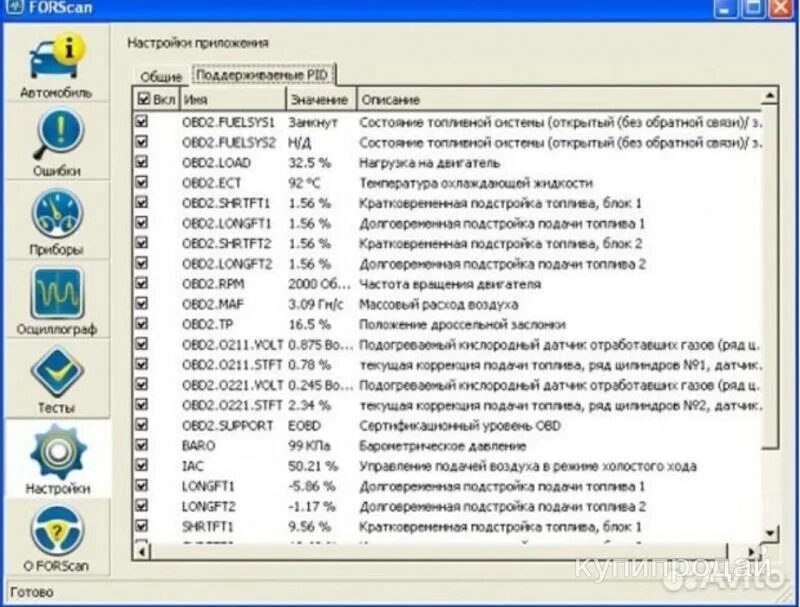Click the 99 КПа barometric value
The image size is (800, 607).
[x=309, y=446]
